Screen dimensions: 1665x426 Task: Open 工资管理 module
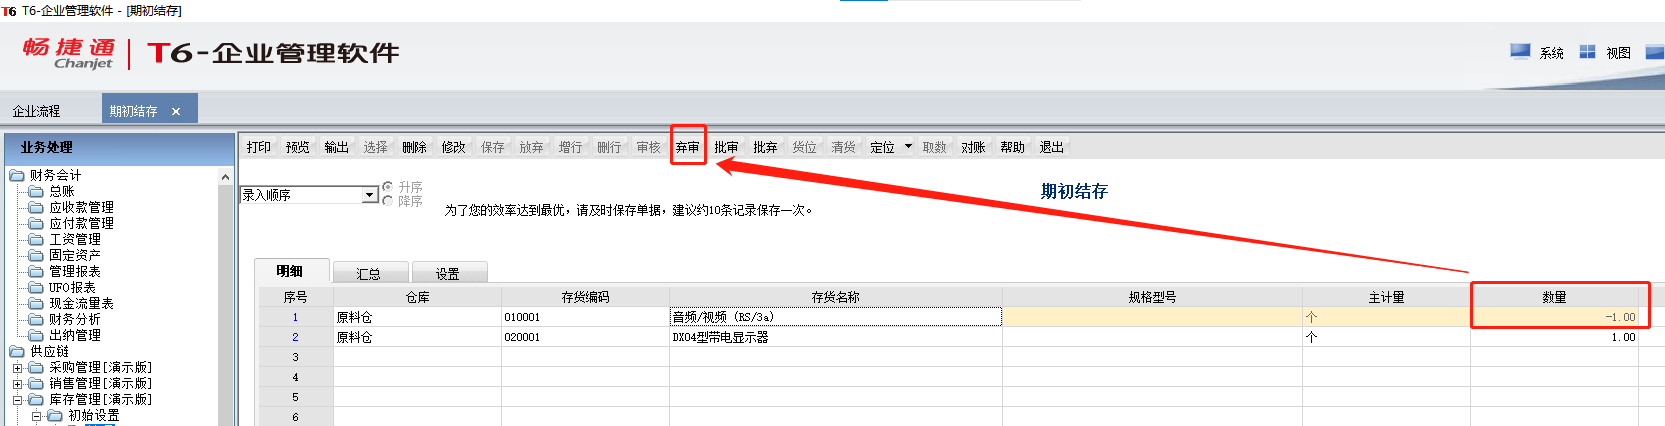[x=75, y=239]
